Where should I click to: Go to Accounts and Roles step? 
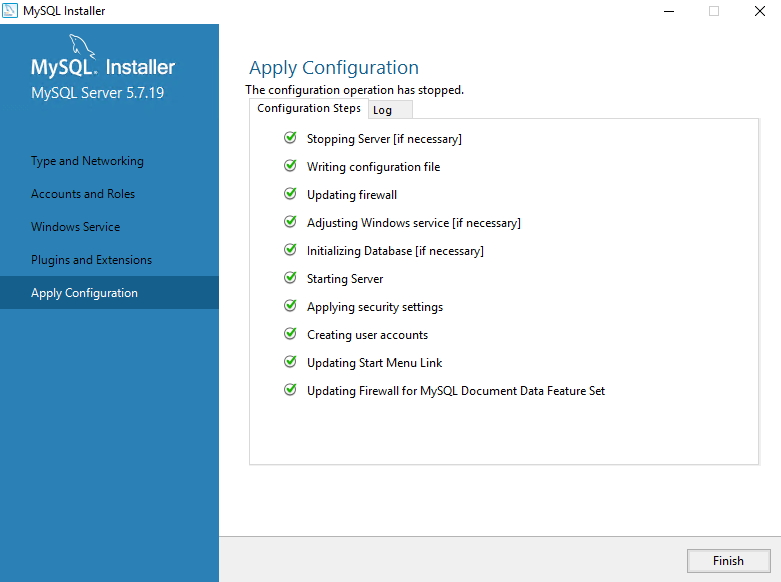tap(83, 194)
